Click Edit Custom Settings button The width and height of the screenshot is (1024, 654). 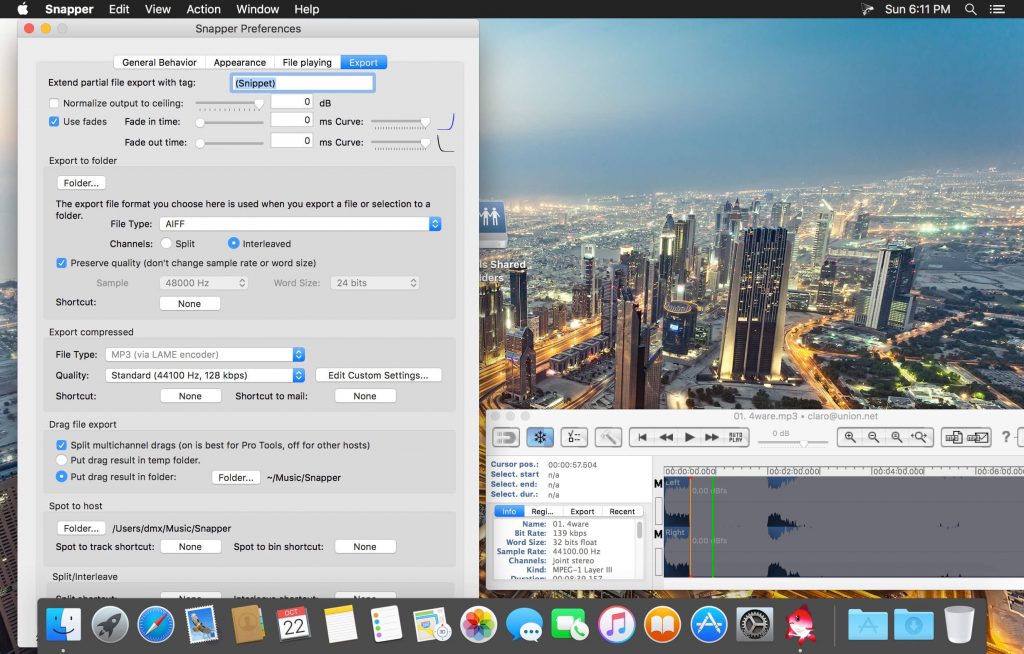coord(379,374)
